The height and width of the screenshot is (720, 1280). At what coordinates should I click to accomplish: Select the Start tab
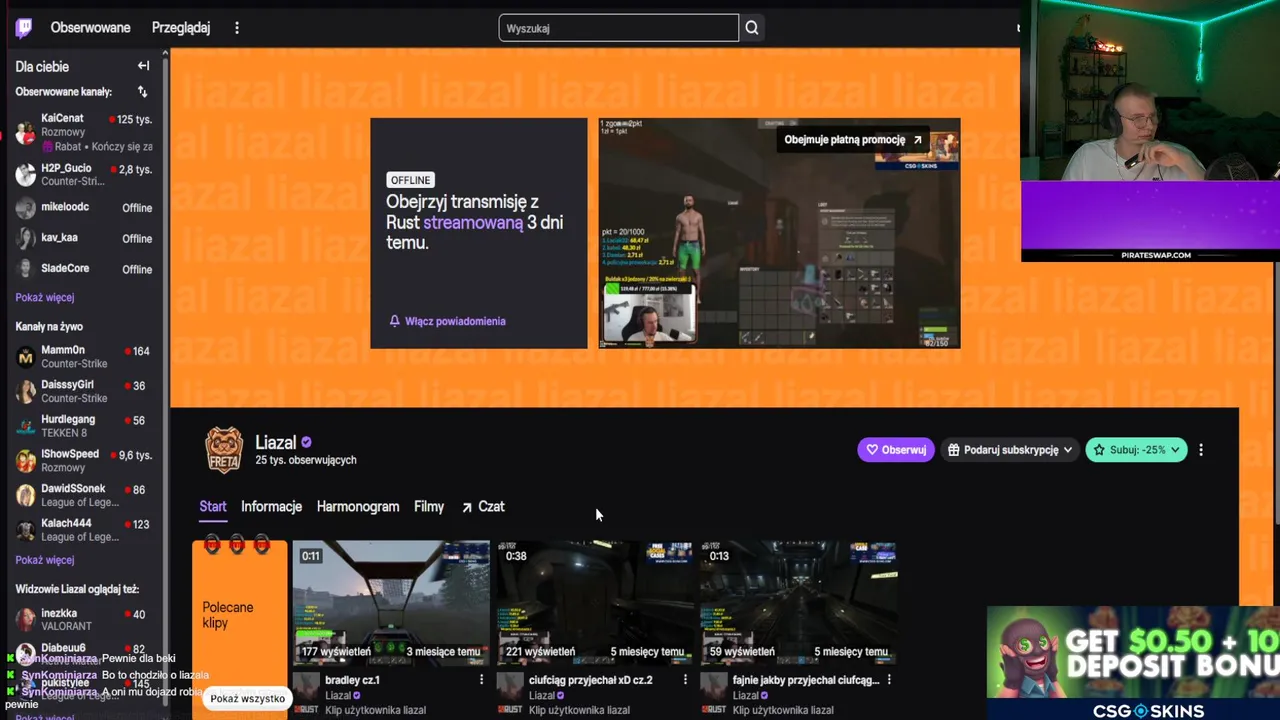[213, 507]
